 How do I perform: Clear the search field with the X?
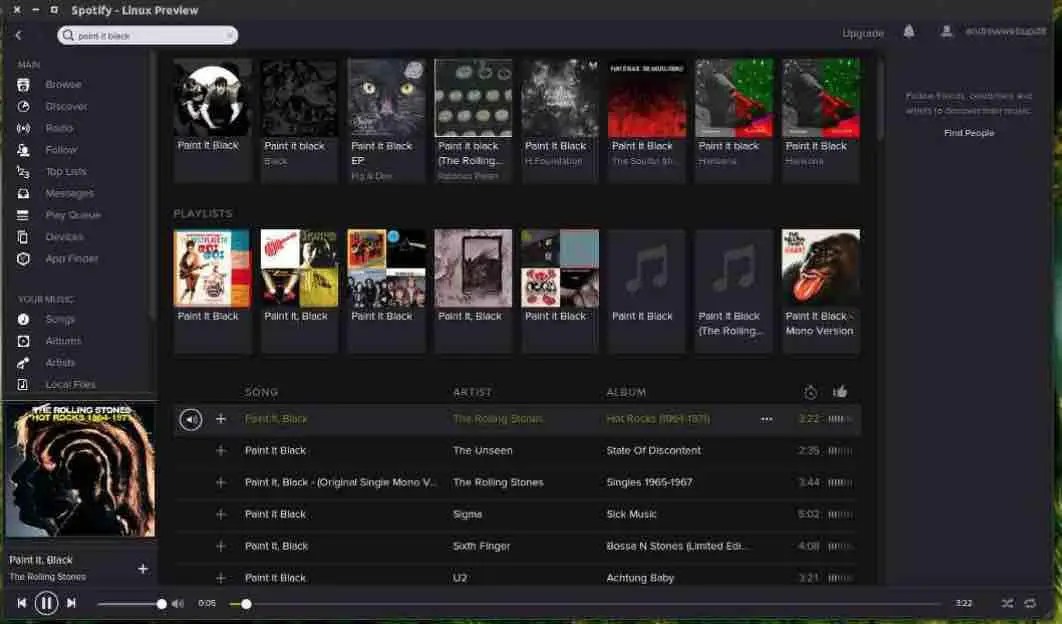pos(230,35)
